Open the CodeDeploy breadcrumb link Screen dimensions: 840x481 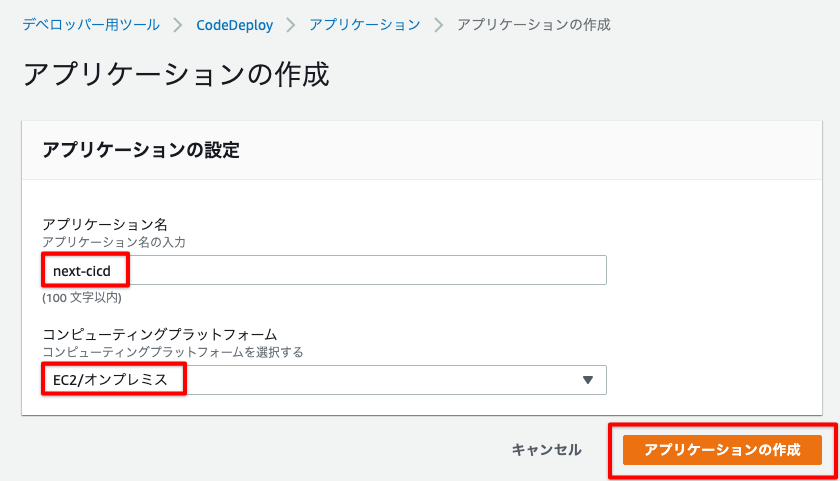(x=233, y=24)
